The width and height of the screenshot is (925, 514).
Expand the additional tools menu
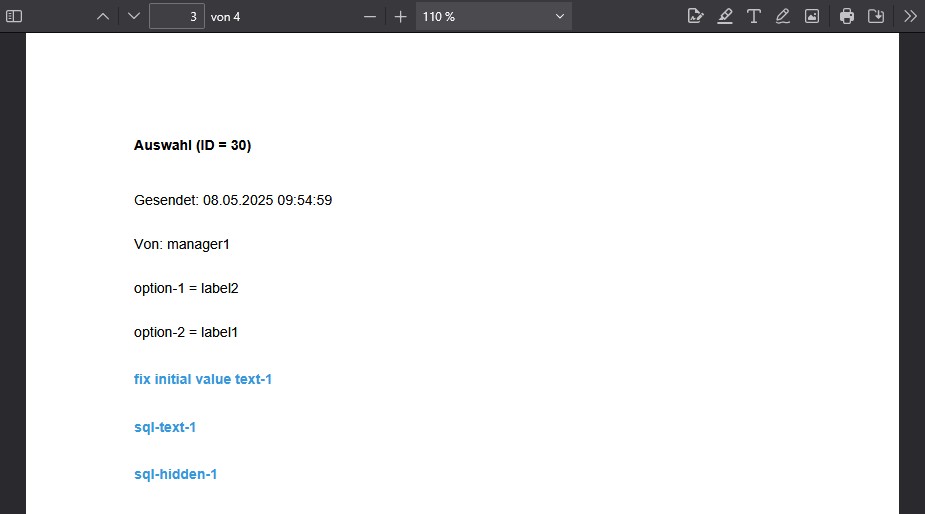tap(910, 16)
